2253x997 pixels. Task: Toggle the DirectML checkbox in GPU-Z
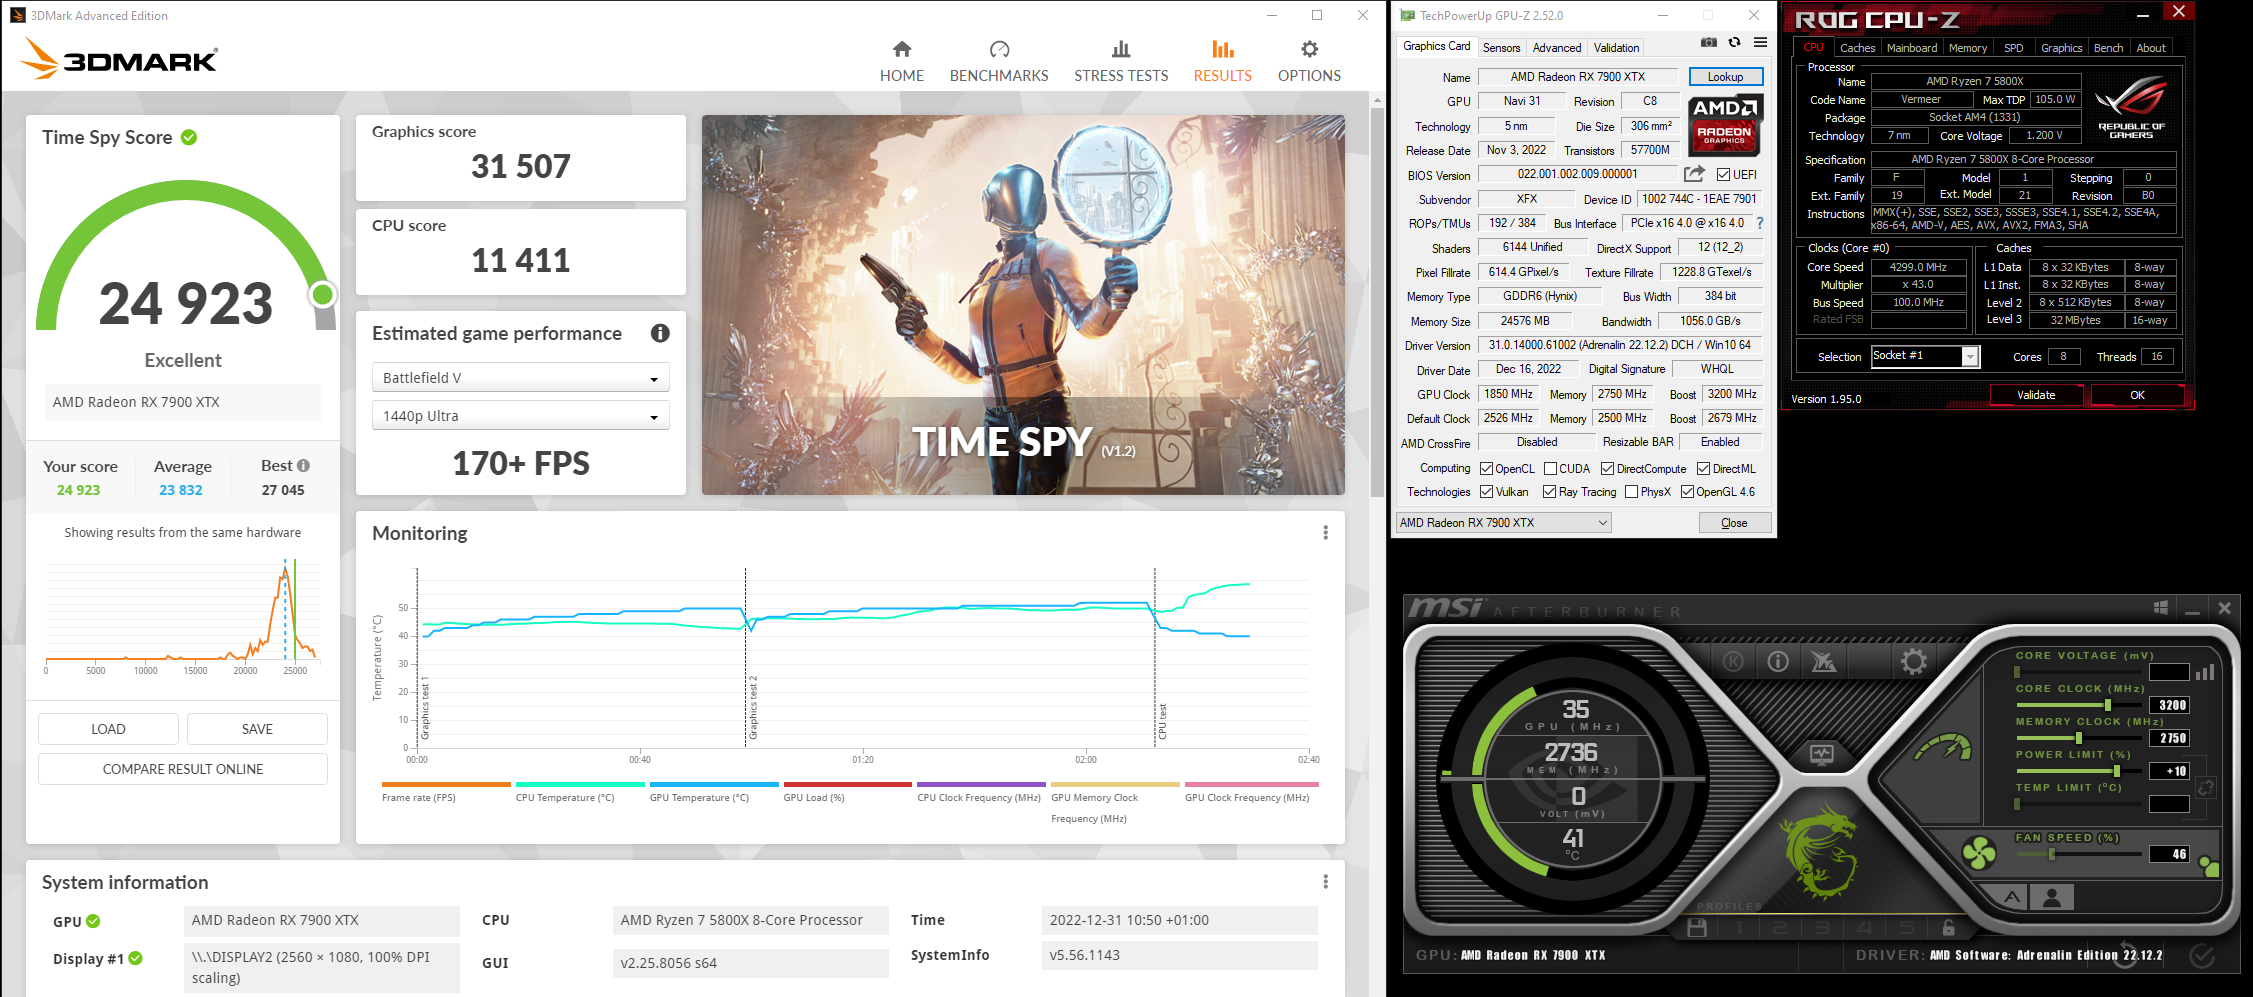1704,469
